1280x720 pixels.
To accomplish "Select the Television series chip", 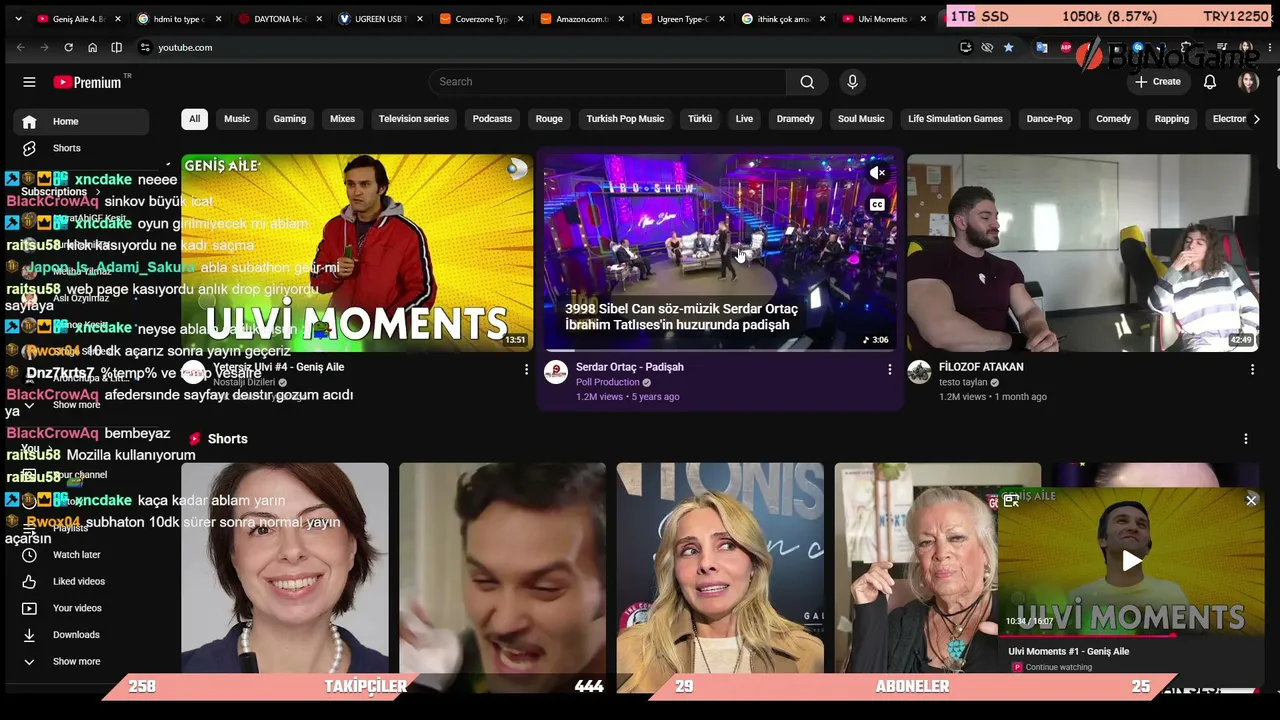I will 414,119.
